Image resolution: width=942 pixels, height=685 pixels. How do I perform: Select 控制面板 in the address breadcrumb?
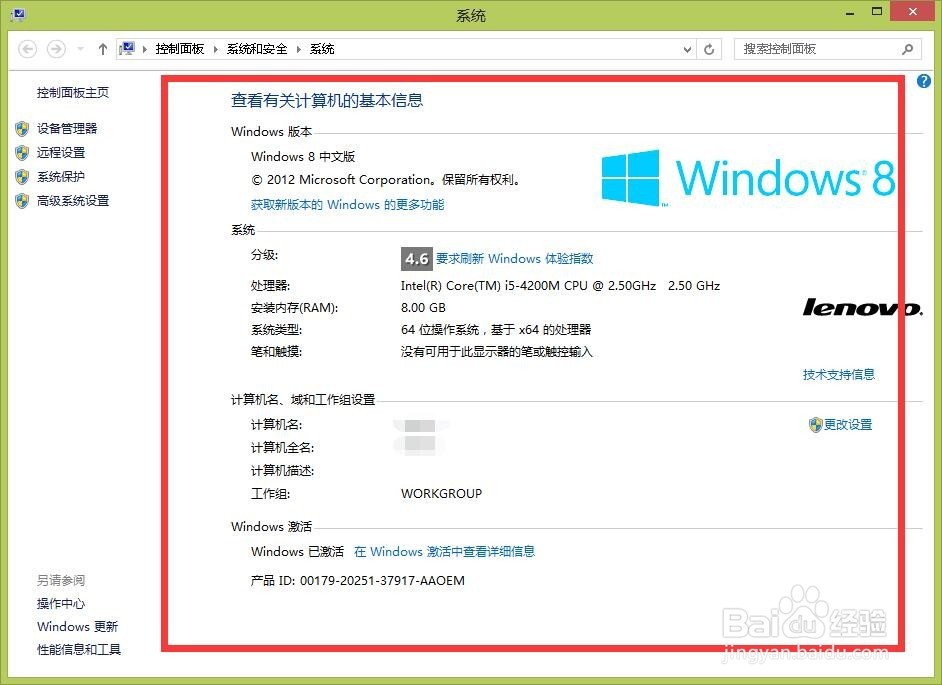coord(180,49)
